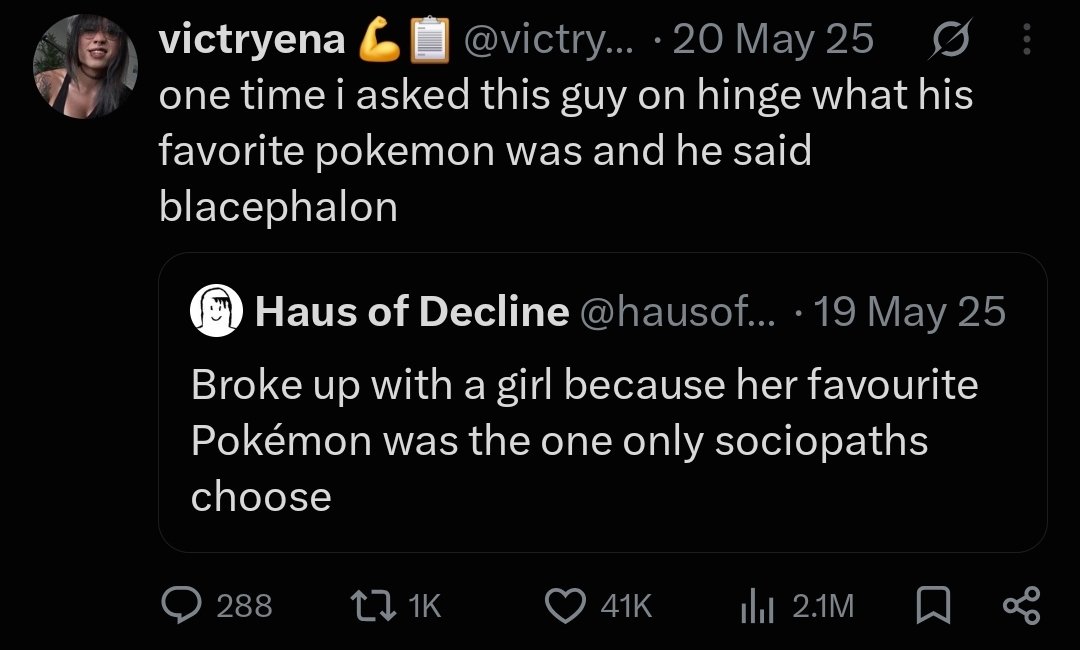
Task: Open the victryena display name
Action: pyautogui.click(x=252, y=39)
